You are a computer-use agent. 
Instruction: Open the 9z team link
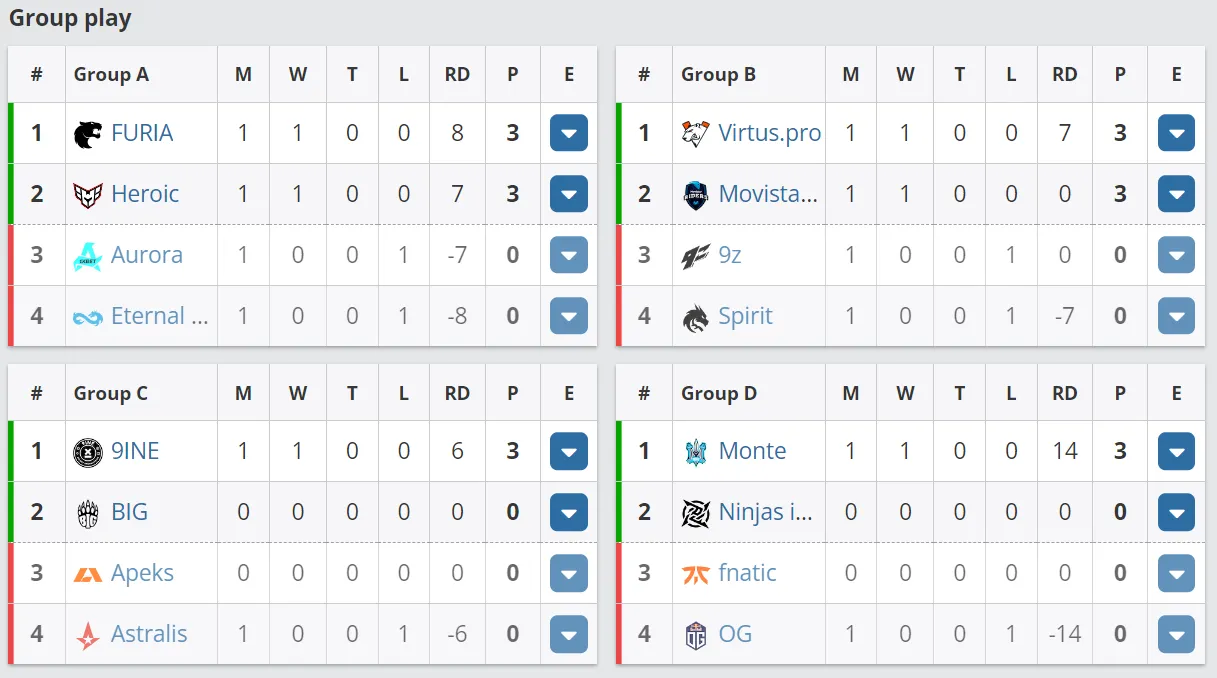pyautogui.click(x=730, y=255)
